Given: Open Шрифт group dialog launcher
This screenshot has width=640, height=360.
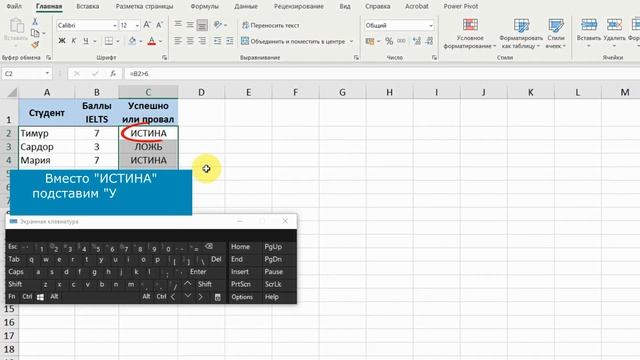Looking at the screenshot, I should coord(164,58).
